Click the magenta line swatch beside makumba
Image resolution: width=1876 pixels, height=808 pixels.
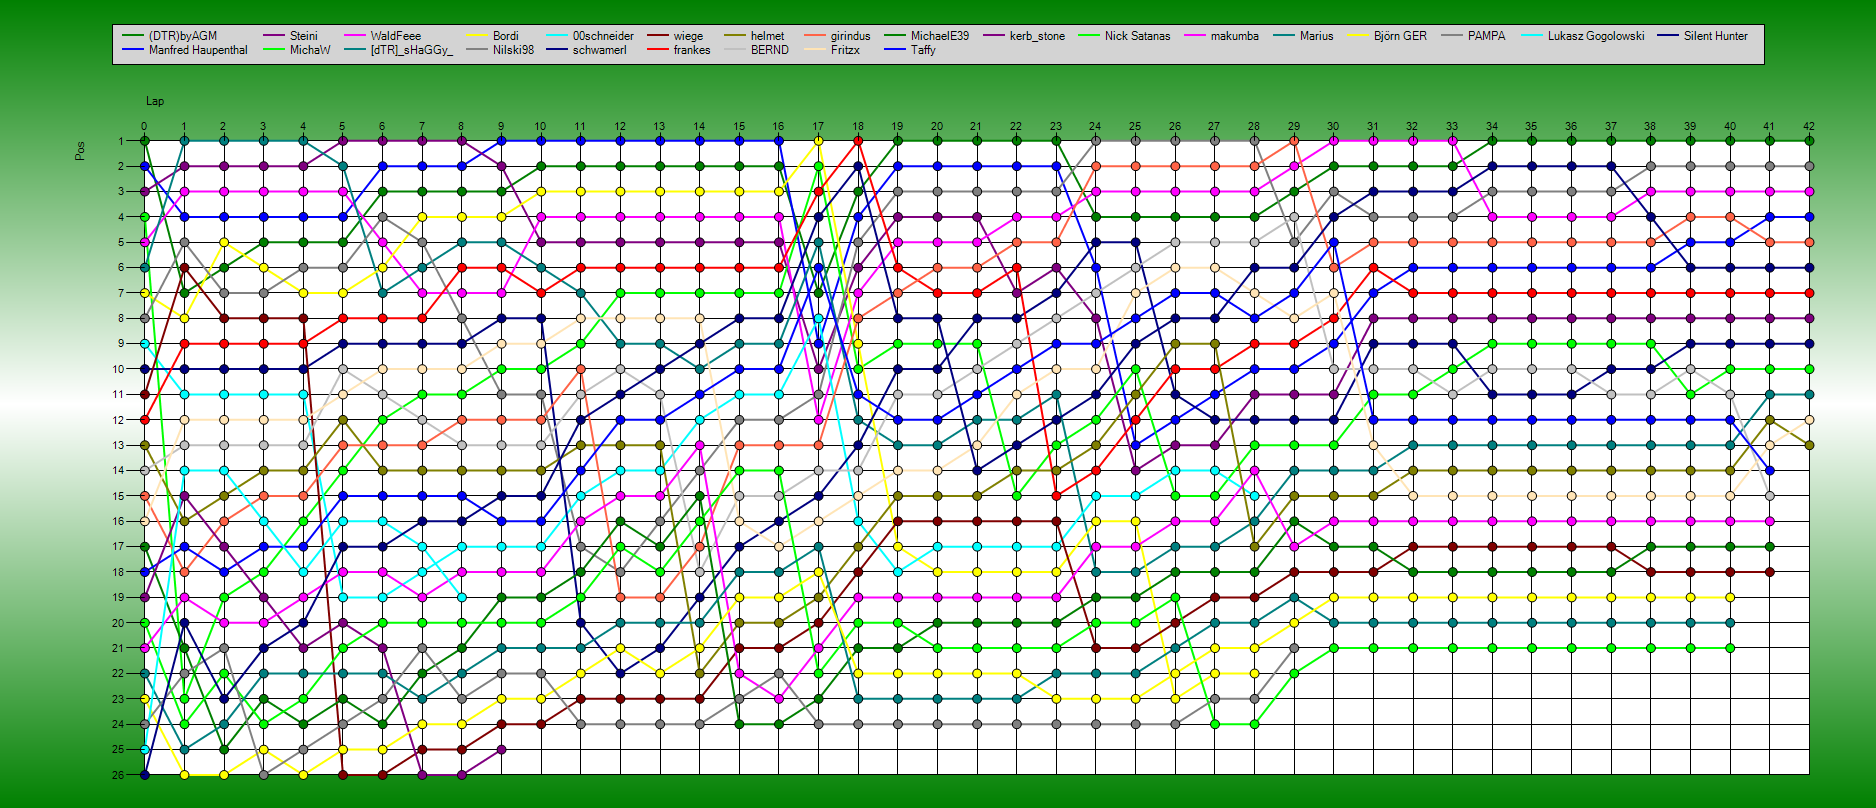click(x=1193, y=36)
